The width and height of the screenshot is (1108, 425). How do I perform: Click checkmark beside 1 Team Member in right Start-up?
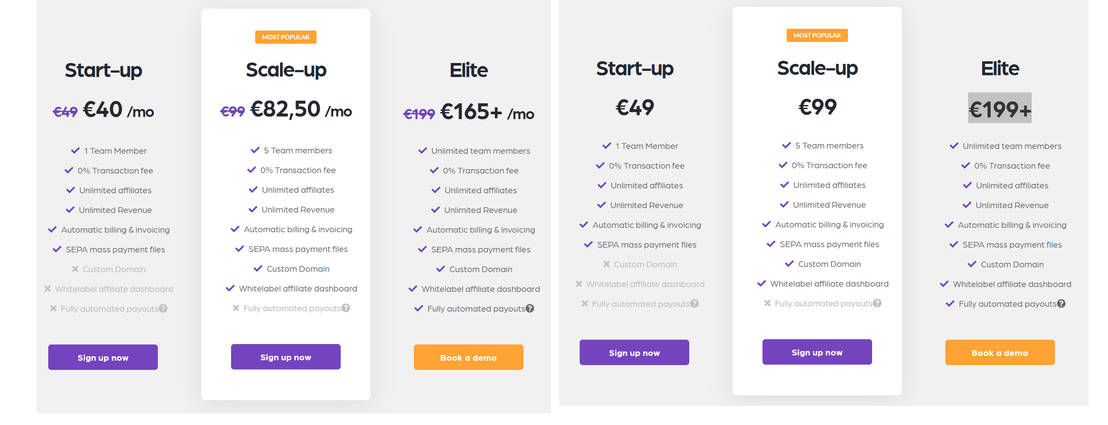pyautogui.click(x=606, y=146)
